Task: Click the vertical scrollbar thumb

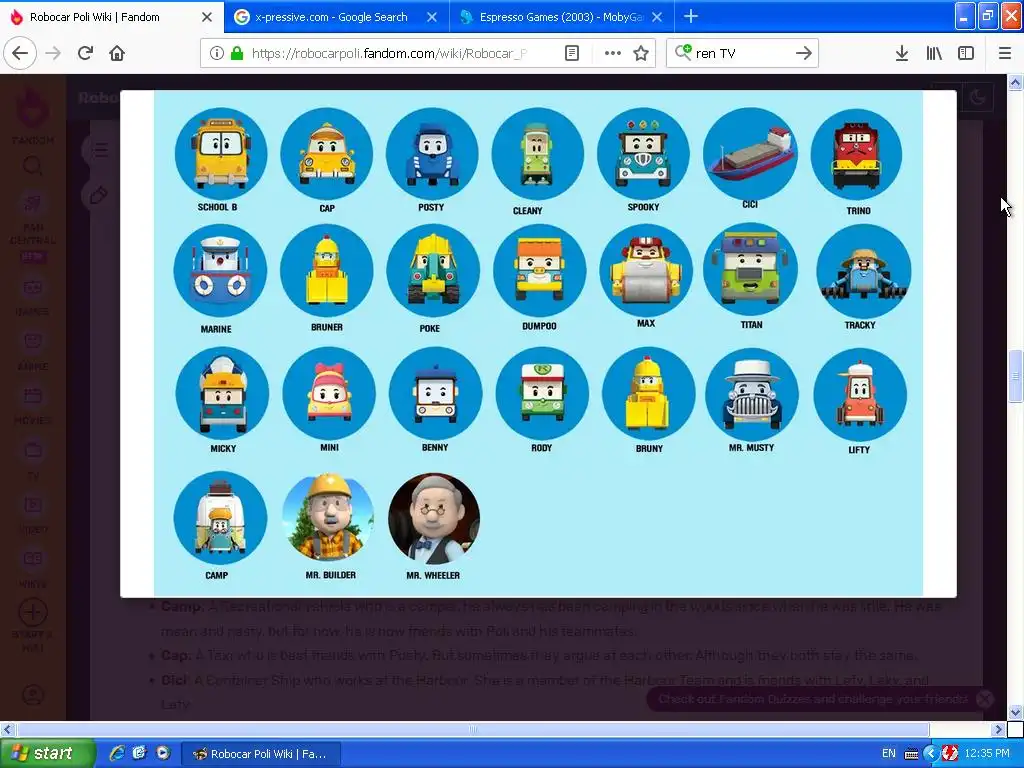Action: 1016,377
